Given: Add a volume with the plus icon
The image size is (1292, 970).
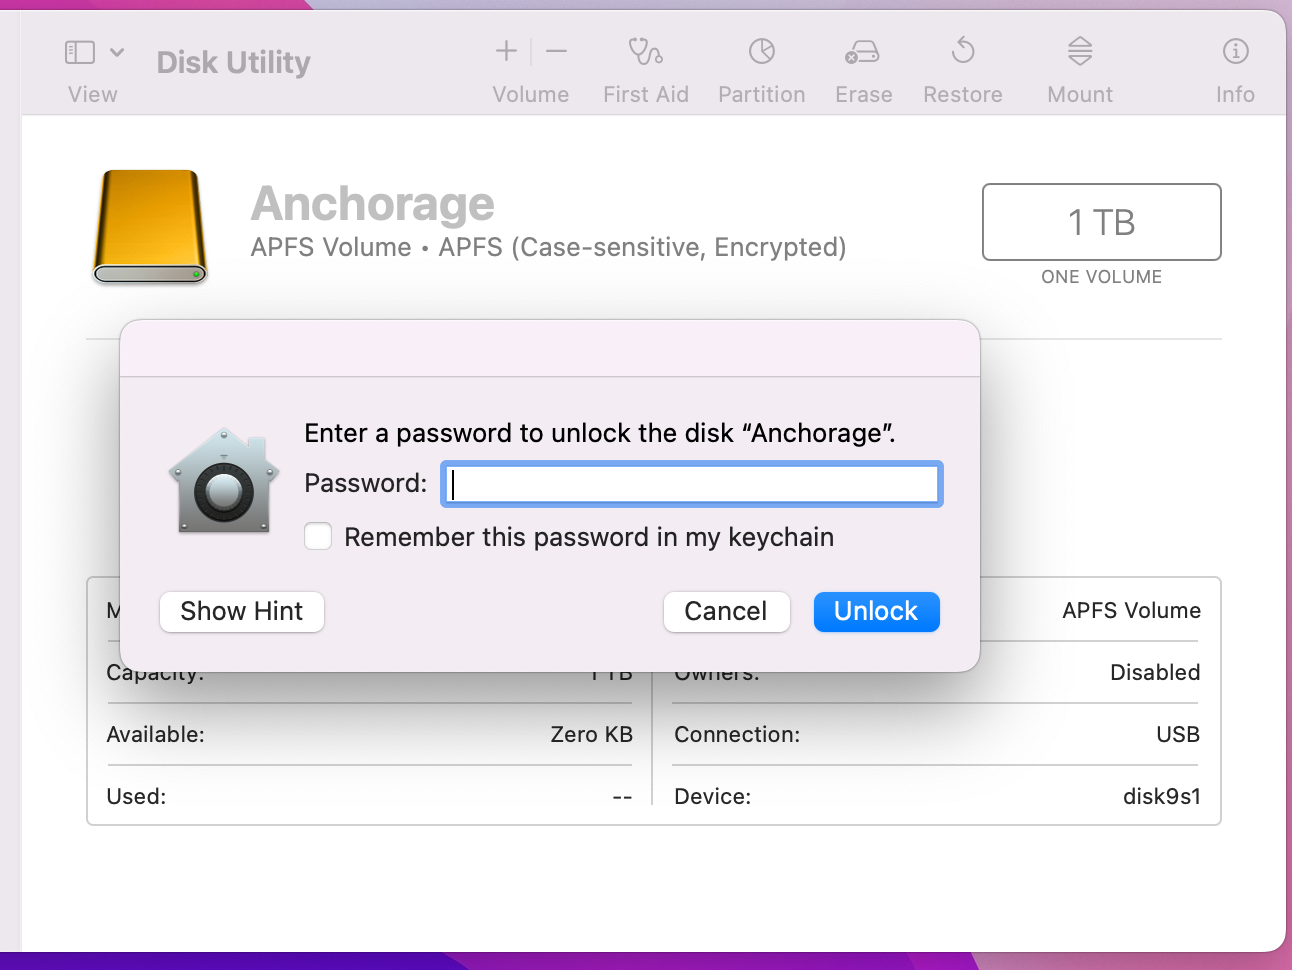Looking at the screenshot, I should pos(507,51).
